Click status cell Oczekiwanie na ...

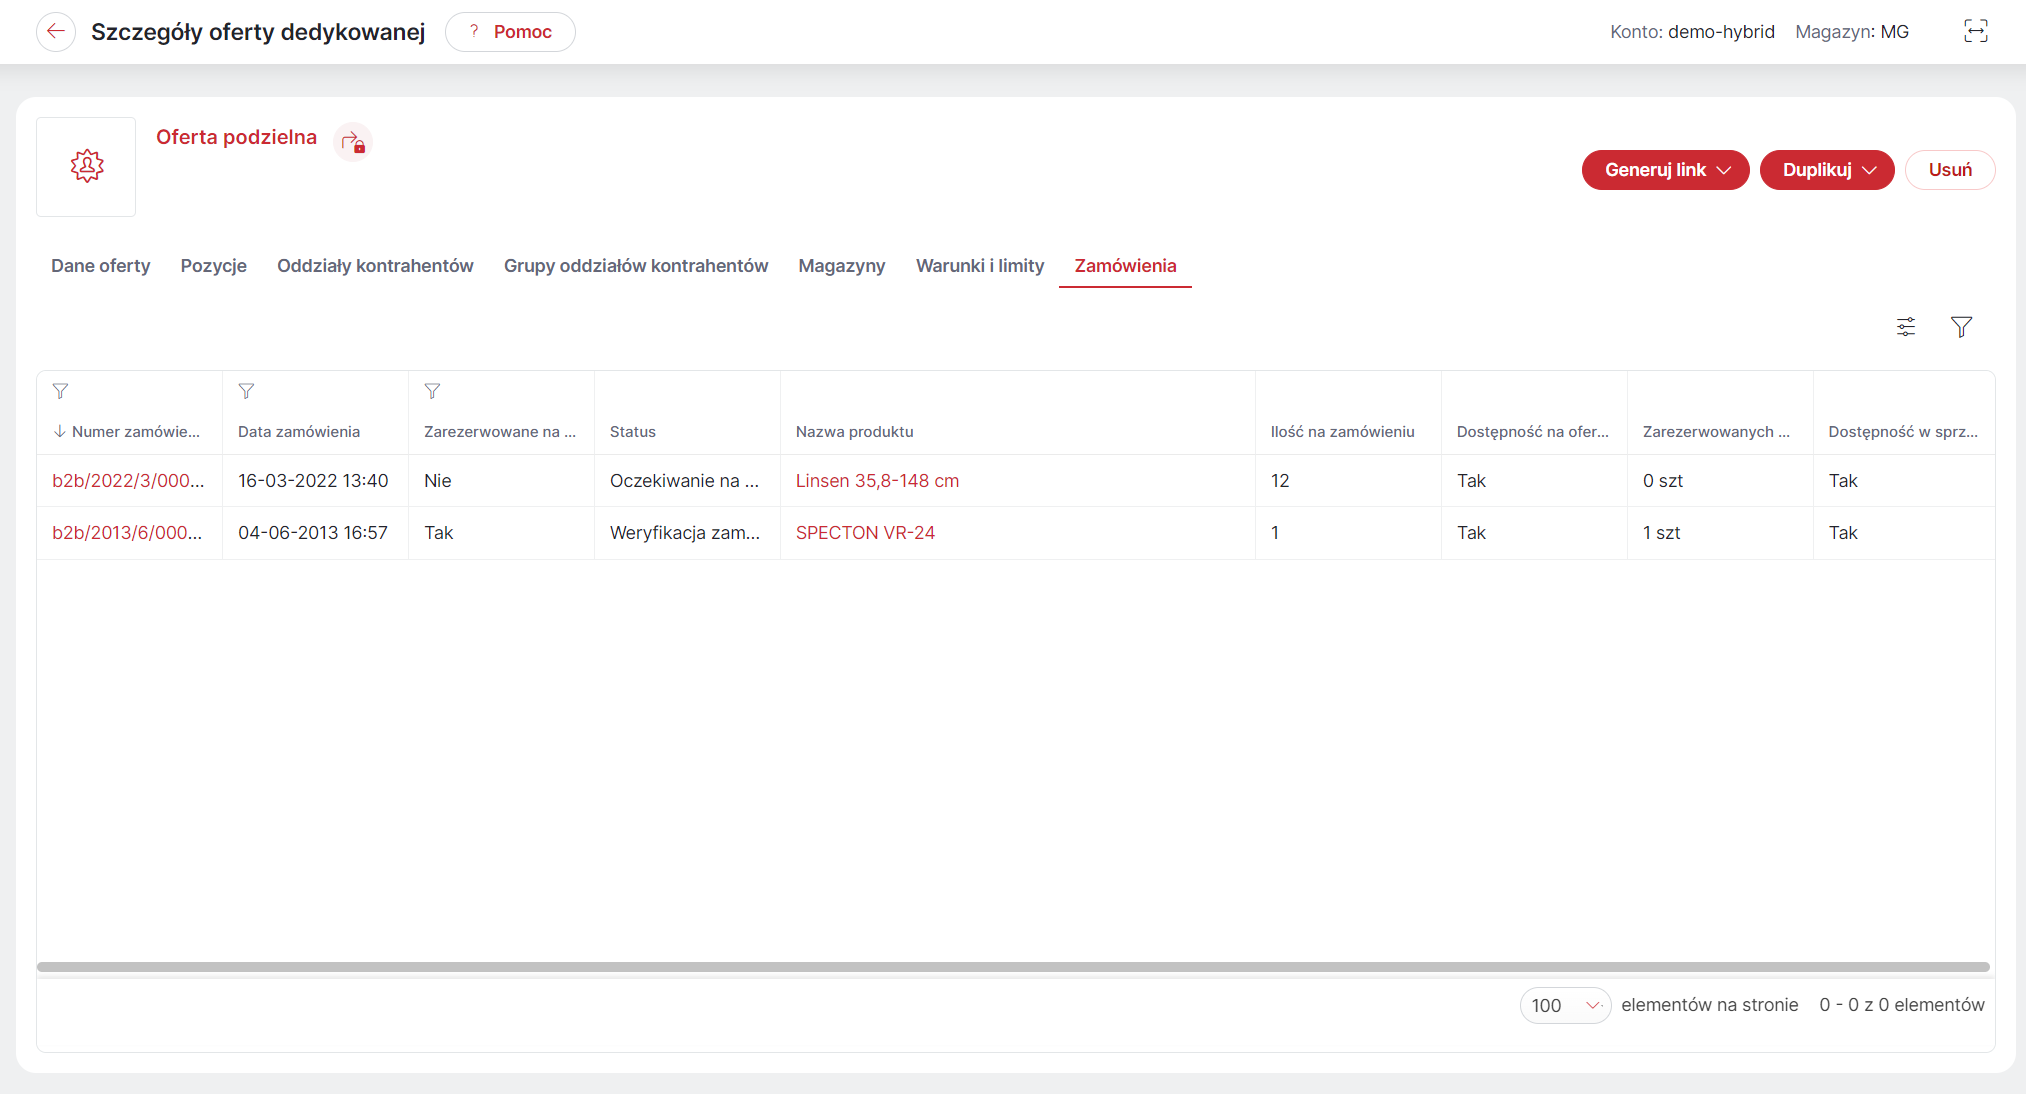pos(685,481)
